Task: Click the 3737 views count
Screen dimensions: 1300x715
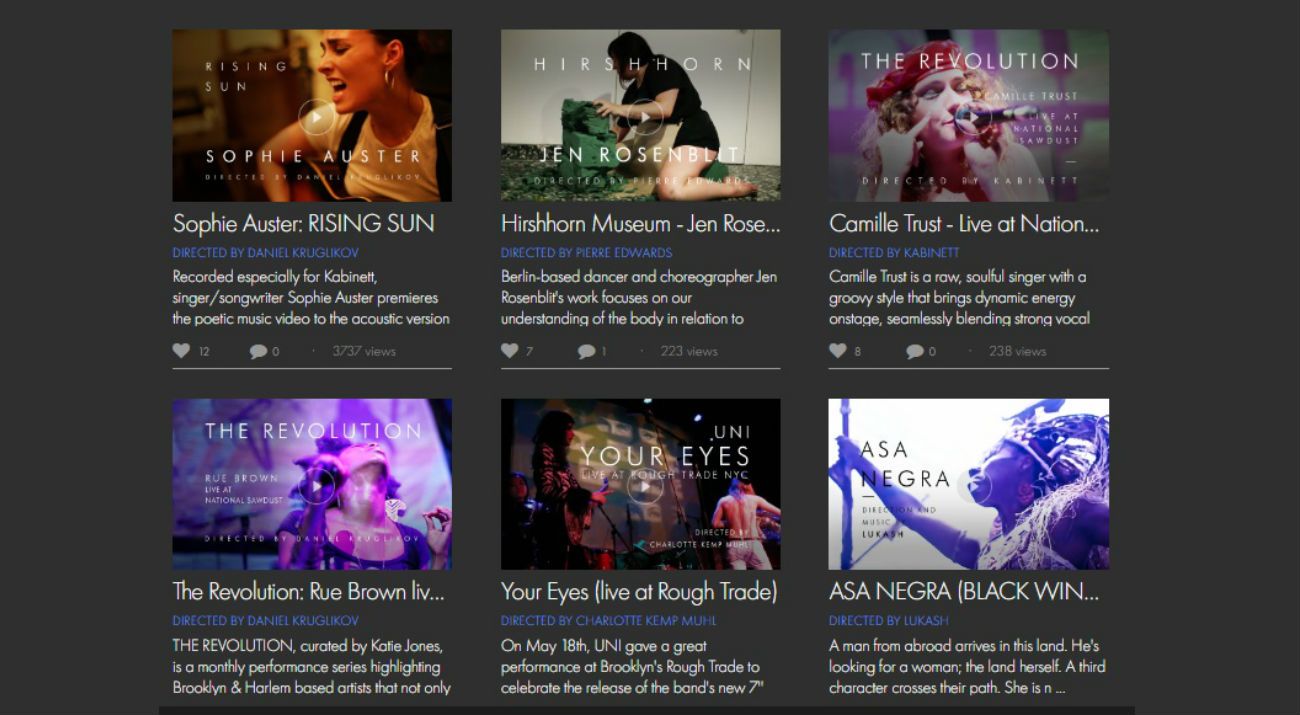Action: [364, 351]
